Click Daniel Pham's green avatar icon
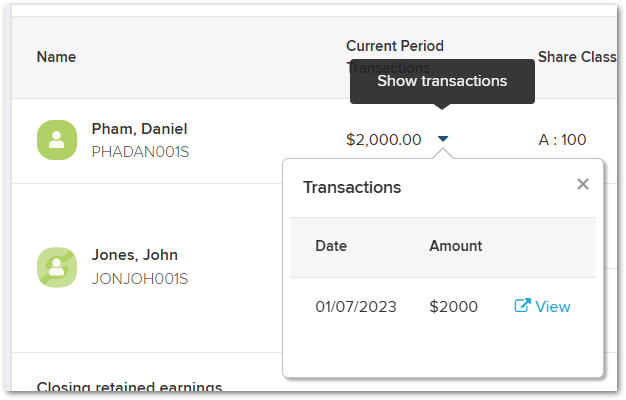This screenshot has height=400, width=626. point(57,140)
